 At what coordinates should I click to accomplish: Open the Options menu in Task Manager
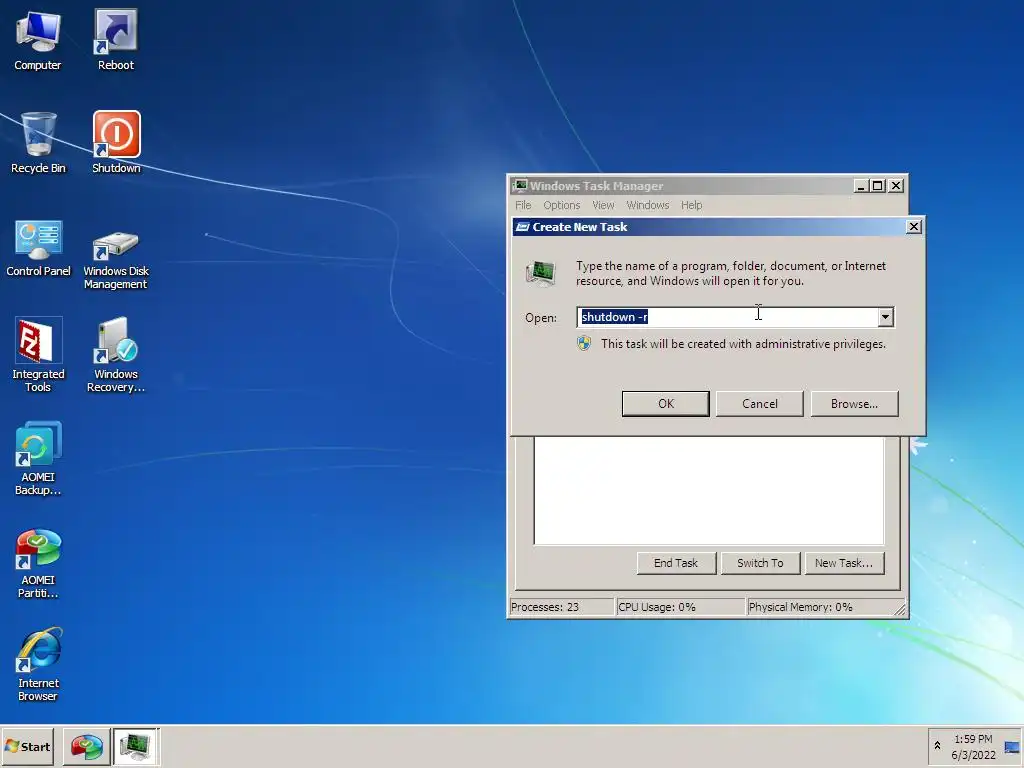coord(562,205)
